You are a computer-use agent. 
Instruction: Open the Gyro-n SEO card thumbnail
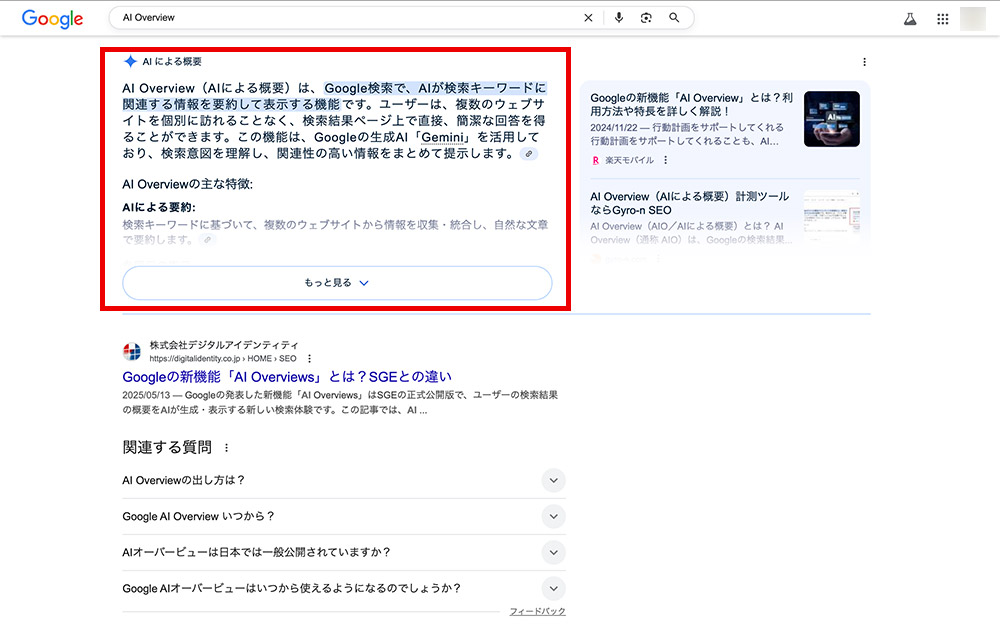click(832, 215)
